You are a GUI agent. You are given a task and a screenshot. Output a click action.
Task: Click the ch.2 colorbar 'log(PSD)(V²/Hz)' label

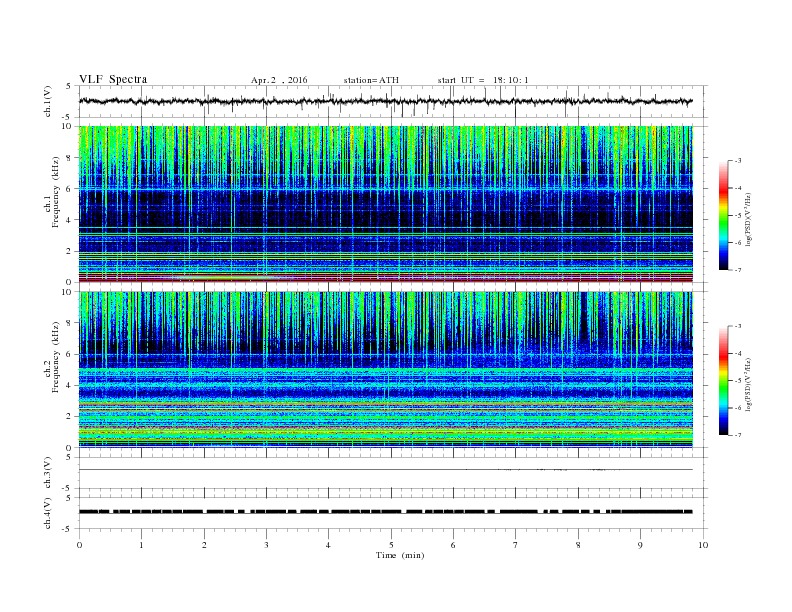coord(749,384)
